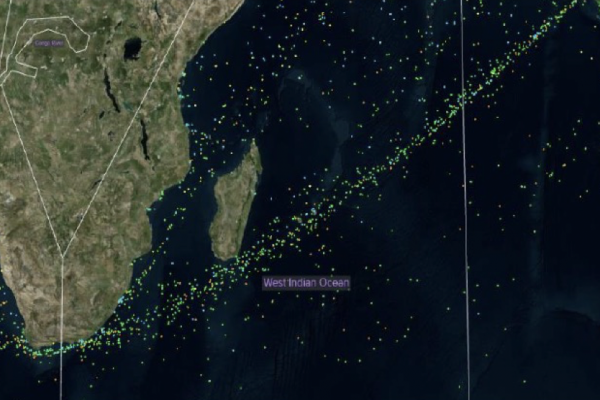The height and width of the screenshot is (400, 600).
Task: Select the Congo River region label
Action: pyautogui.click(x=49, y=43)
